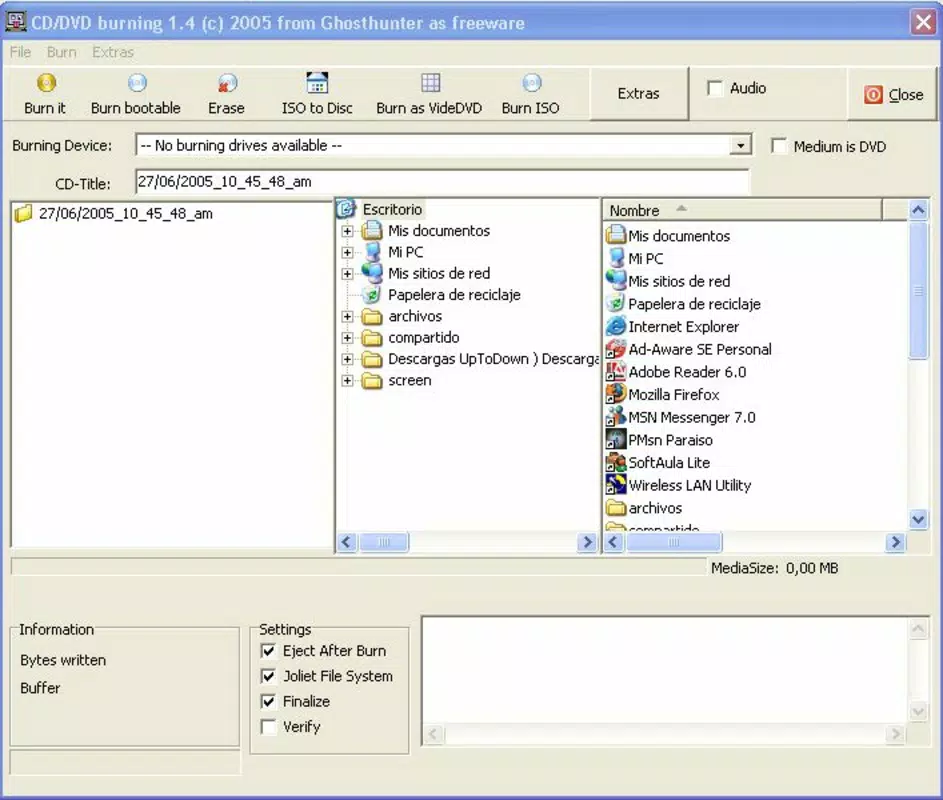Click Papelera de reciclaje icon in list
The width and height of the screenshot is (943, 800).
click(615, 303)
